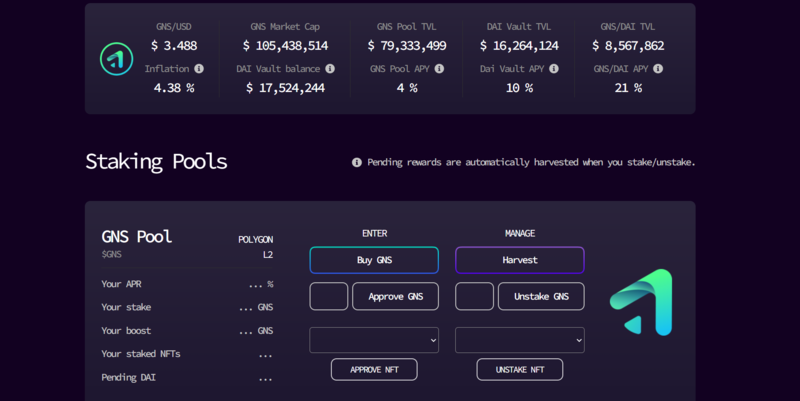800x401 pixels.
Task: Click the GNS/DAI APY info icon
Action: point(658,68)
